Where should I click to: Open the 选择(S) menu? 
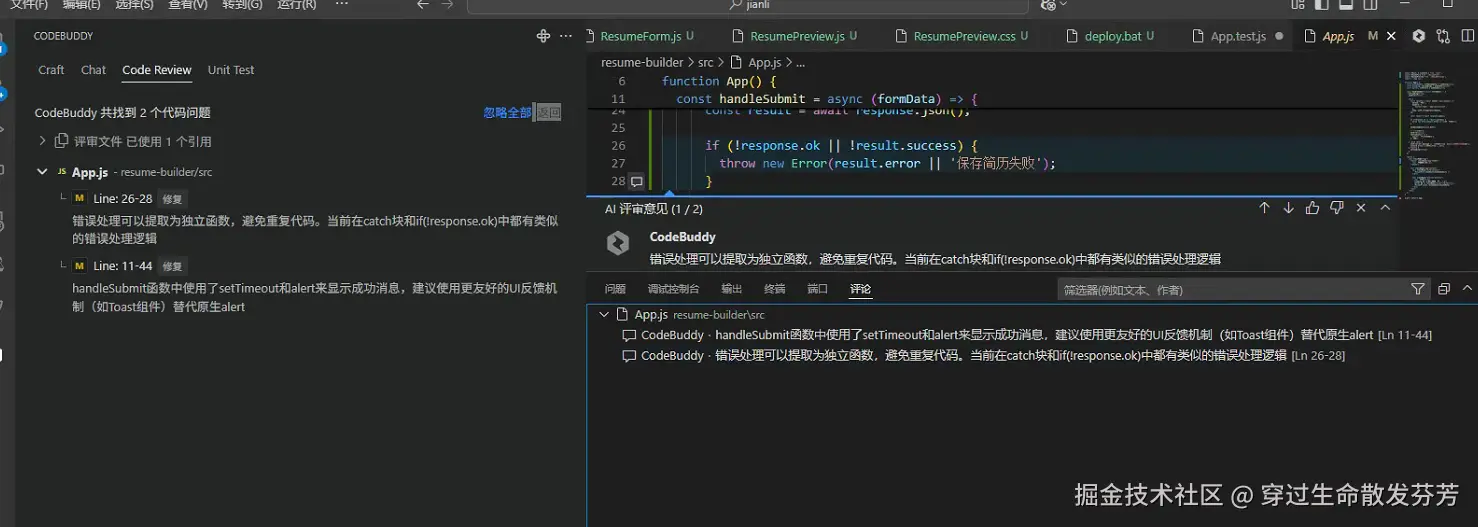[135, 5]
